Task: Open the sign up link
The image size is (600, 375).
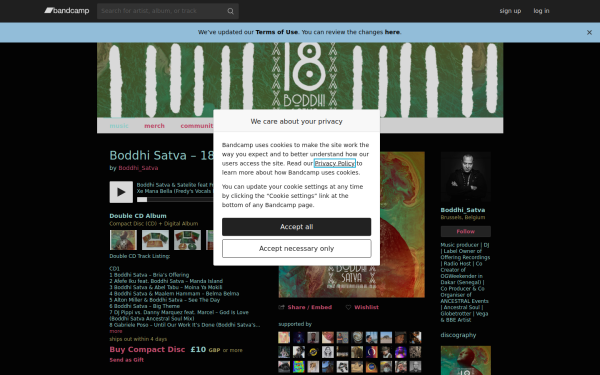Action: [510, 11]
